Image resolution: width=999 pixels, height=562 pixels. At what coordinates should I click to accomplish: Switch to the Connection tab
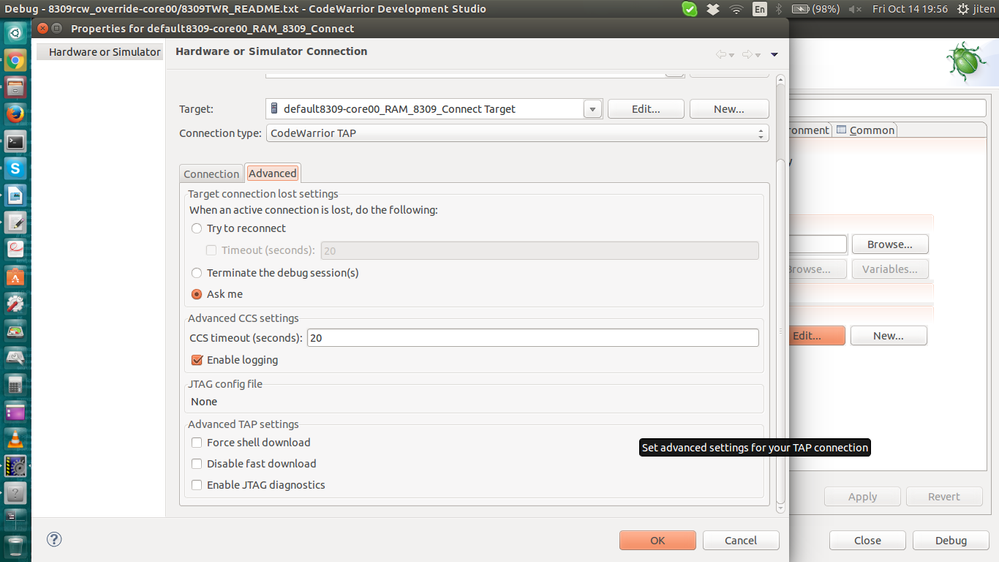pos(211,174)
